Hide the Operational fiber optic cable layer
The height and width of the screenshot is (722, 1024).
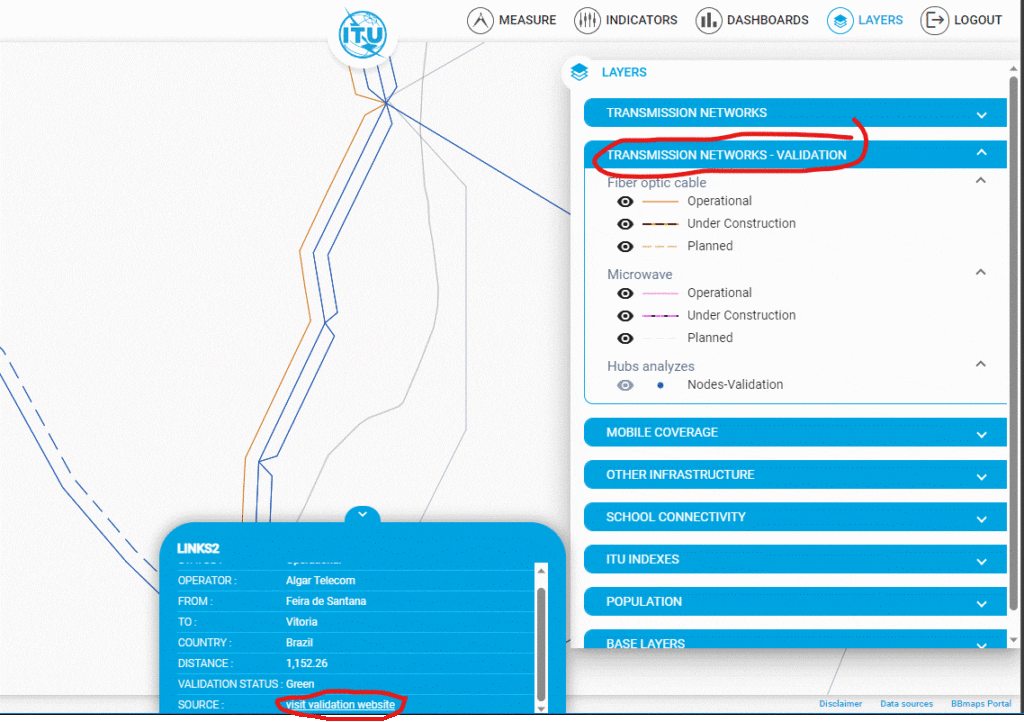[625, 201]
